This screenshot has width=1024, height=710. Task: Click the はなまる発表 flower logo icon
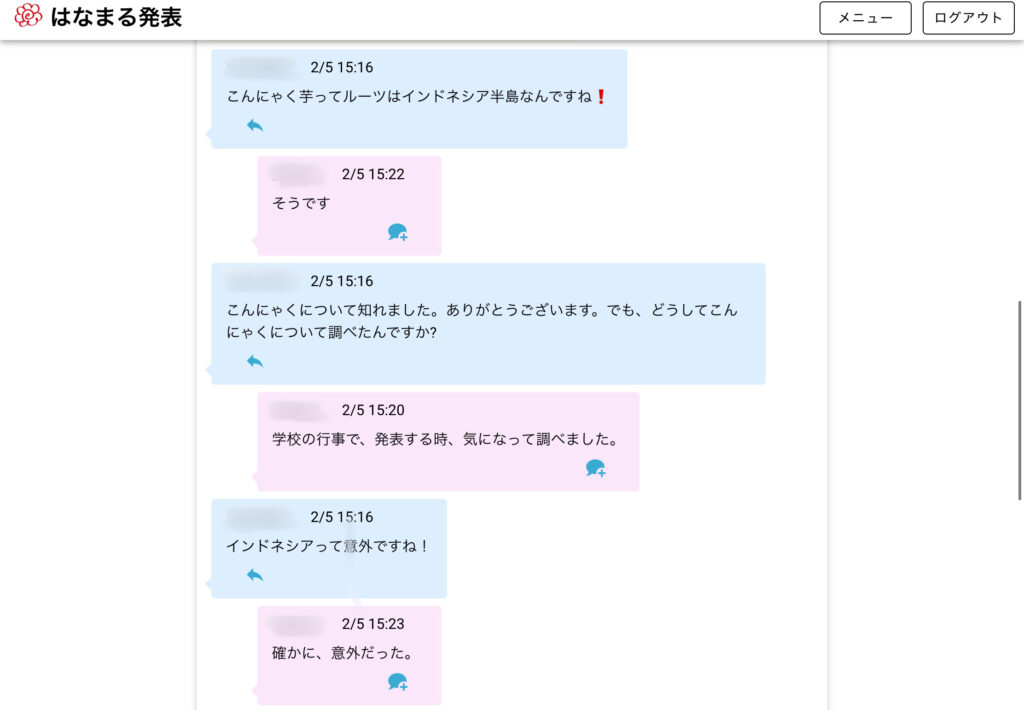tap(28, 16)
